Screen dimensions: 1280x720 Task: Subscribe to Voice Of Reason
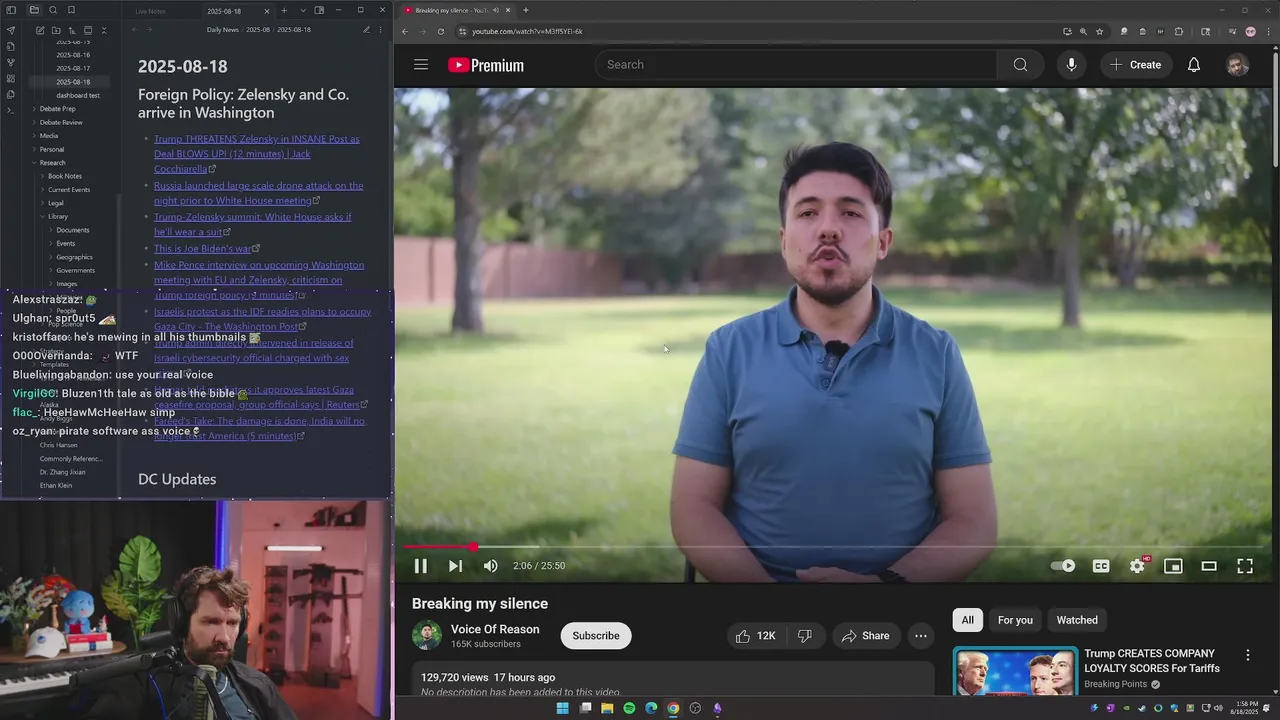pyautogui.click(x=596, y=636)
